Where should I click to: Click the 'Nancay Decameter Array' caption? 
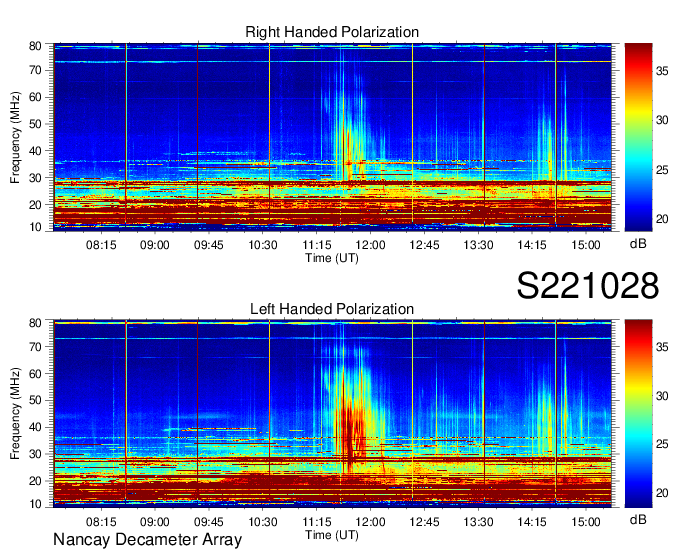click(147, 540)
